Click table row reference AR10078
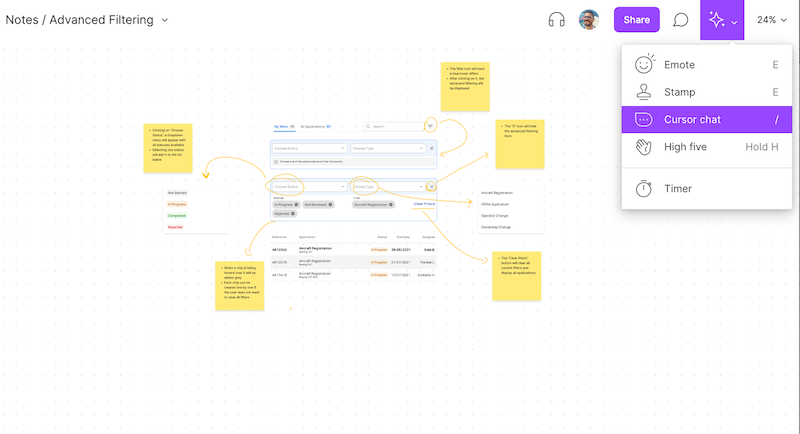Image resolution: width=800 pixels, height=434 pixels. (x=279, y=262)
